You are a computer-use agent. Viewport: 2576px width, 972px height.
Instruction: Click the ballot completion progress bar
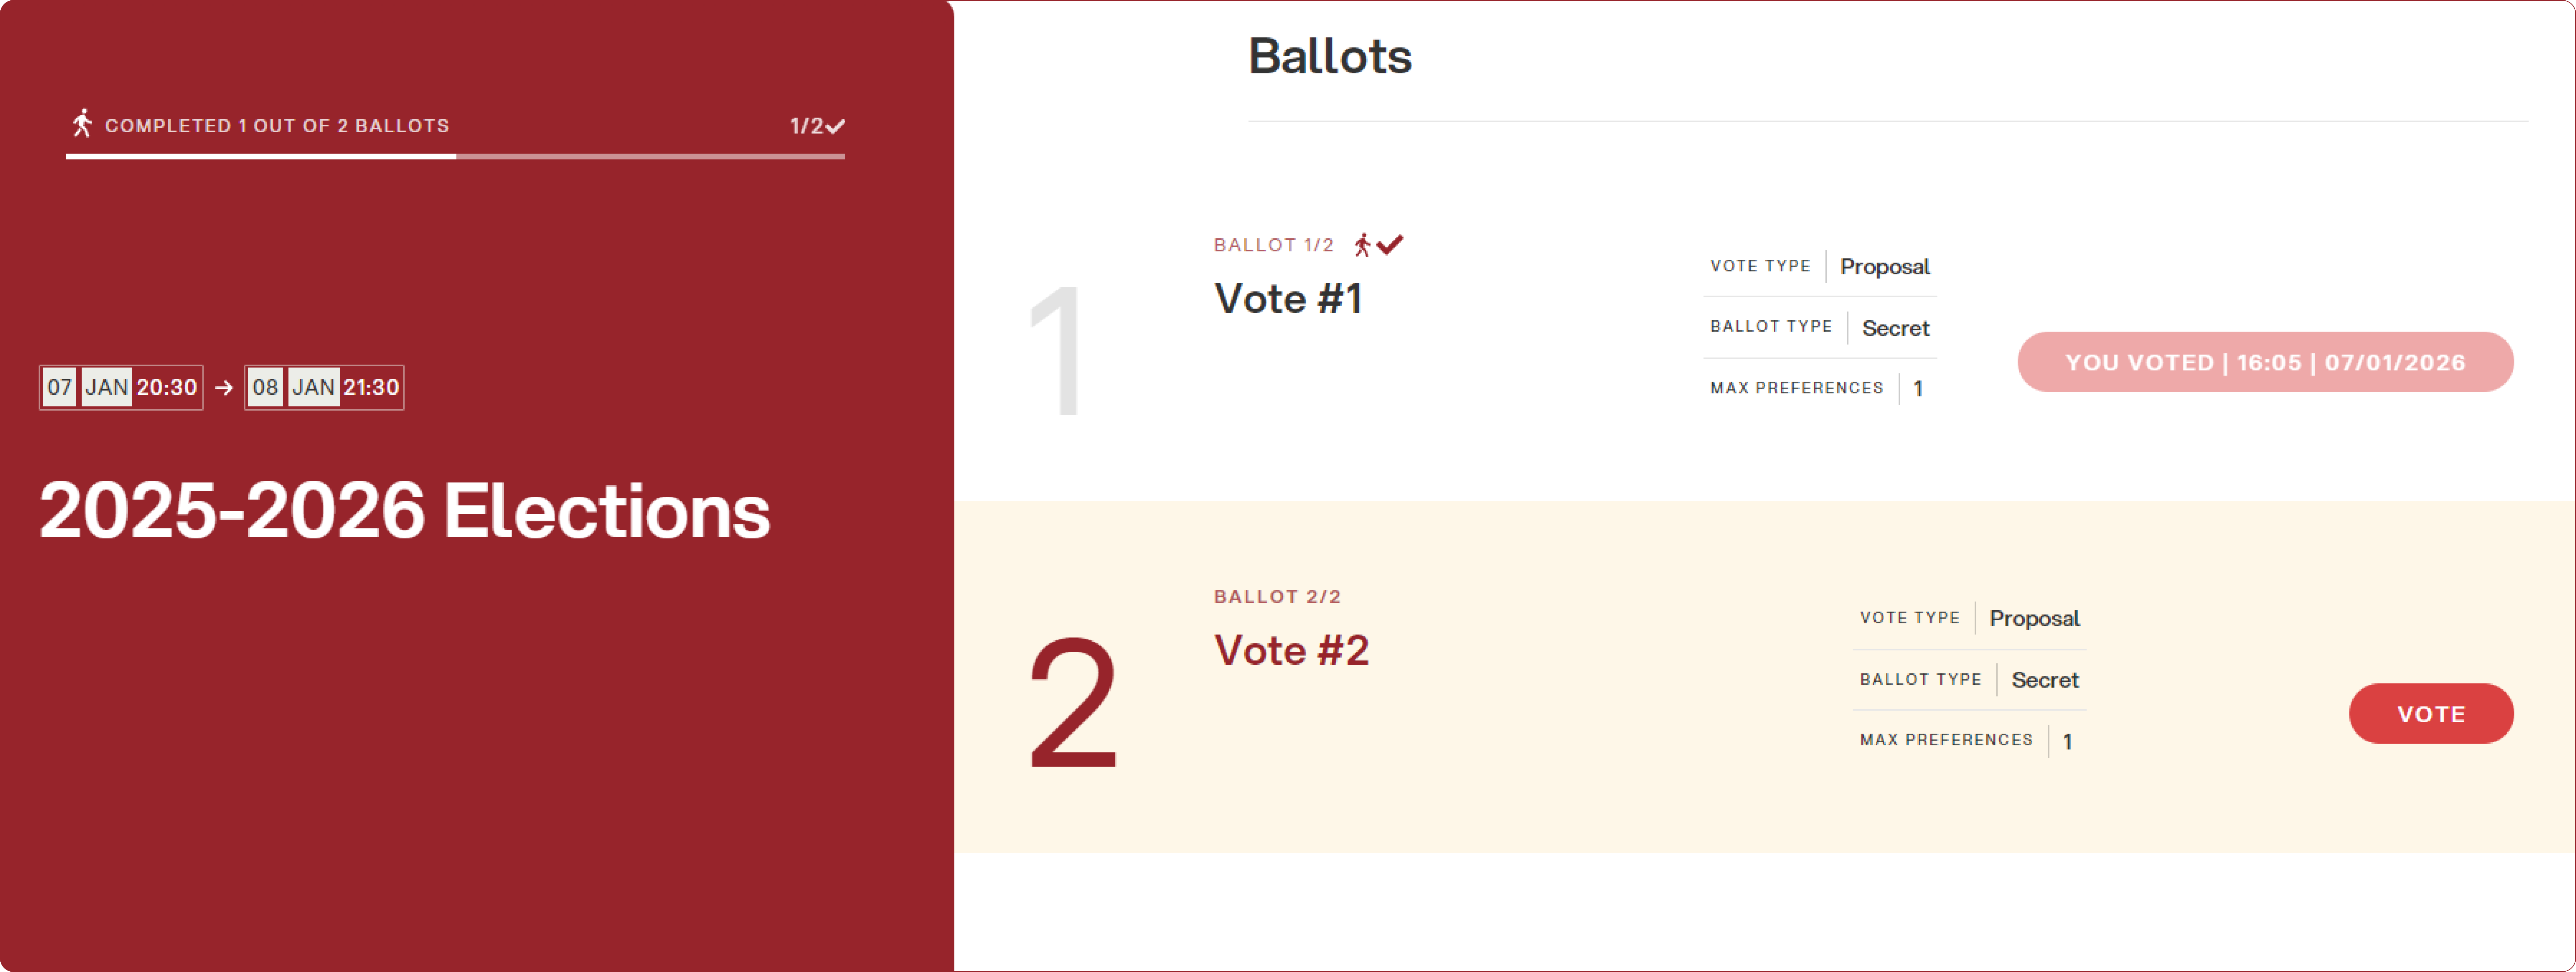click(455, 156)
